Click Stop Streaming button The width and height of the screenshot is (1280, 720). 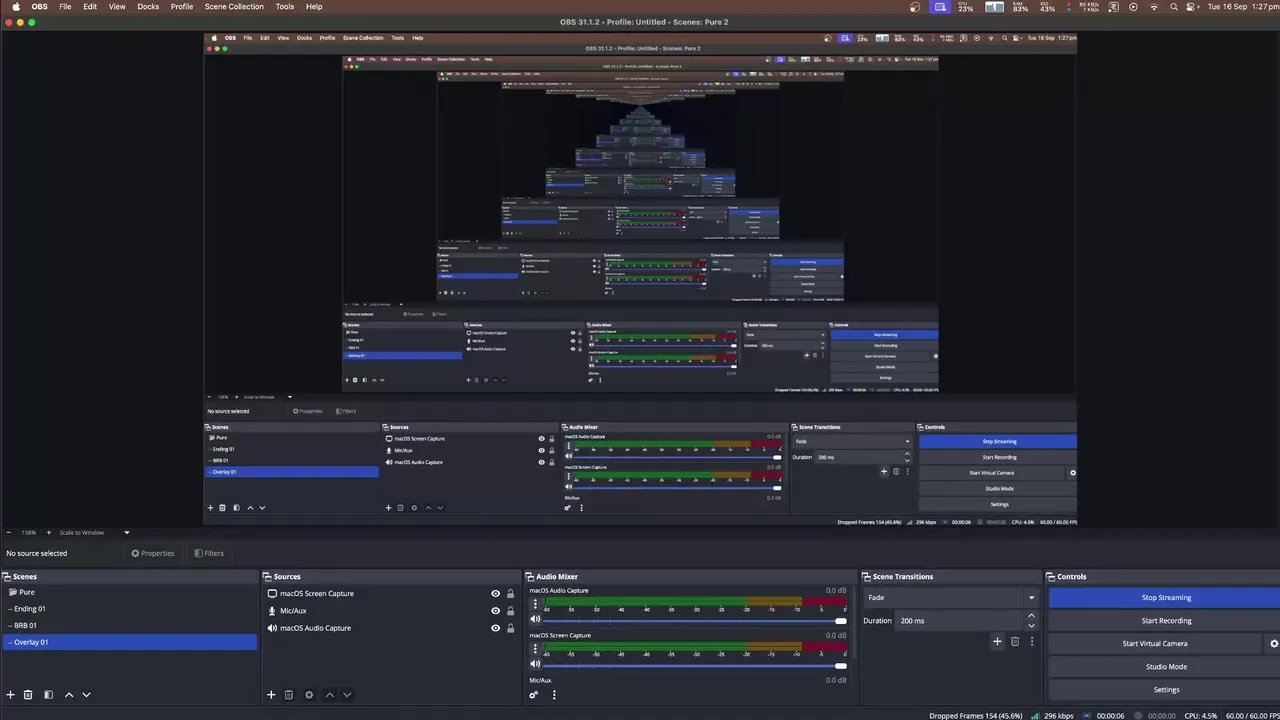(x=1166, y=597)
